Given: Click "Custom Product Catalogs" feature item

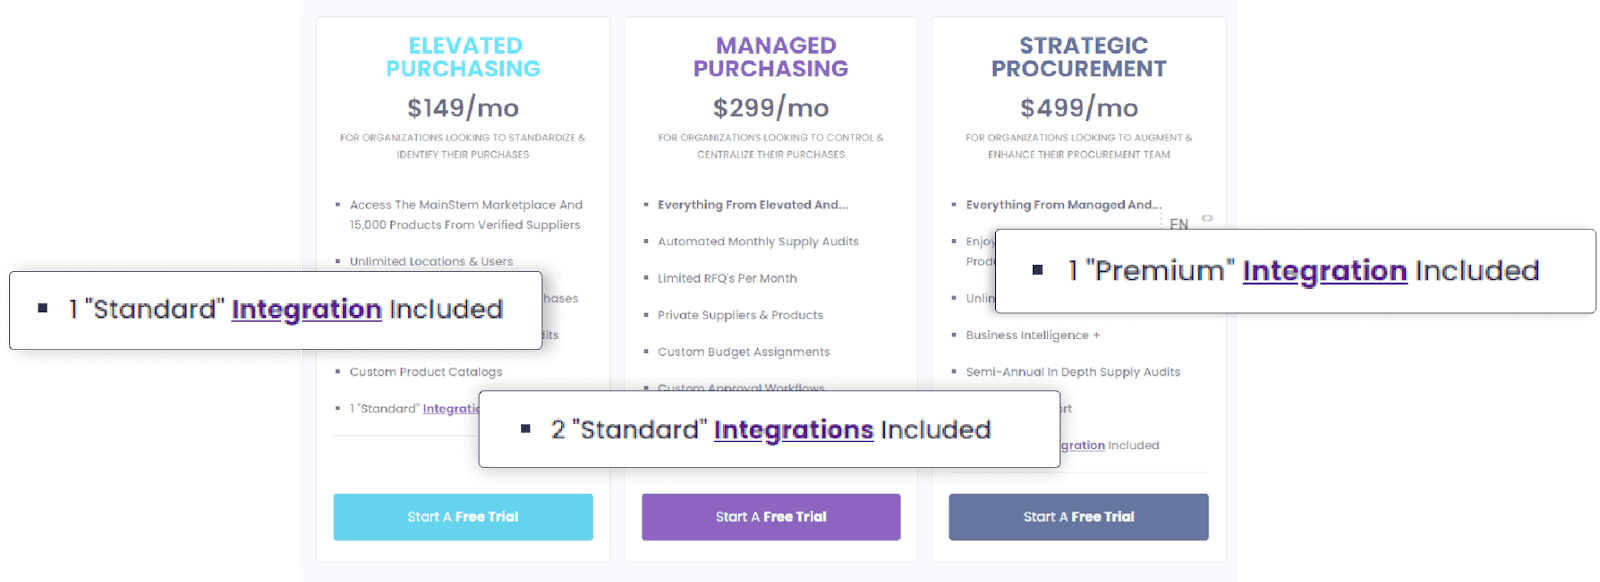Looking at the screenshot, I should tap(426, 372).
